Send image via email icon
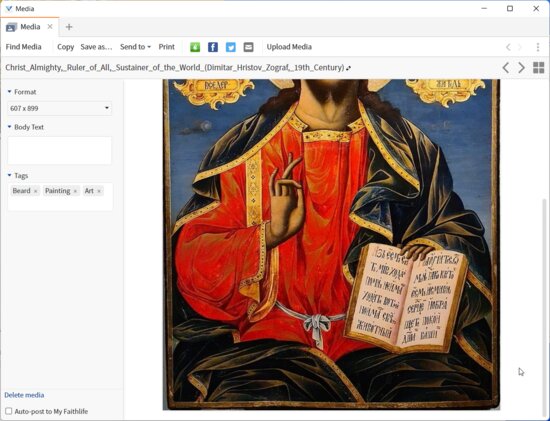This screenshot has width=550, height=421. pos(248,47)
